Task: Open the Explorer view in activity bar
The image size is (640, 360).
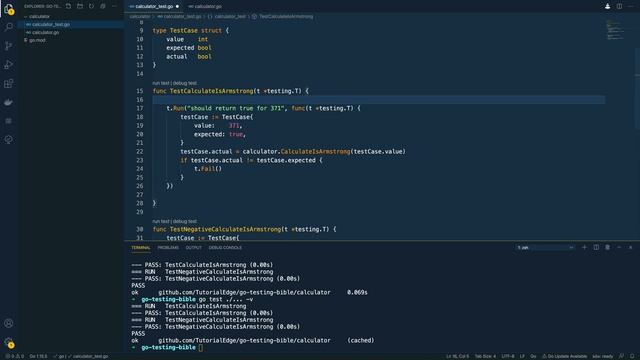Action: 9,9
